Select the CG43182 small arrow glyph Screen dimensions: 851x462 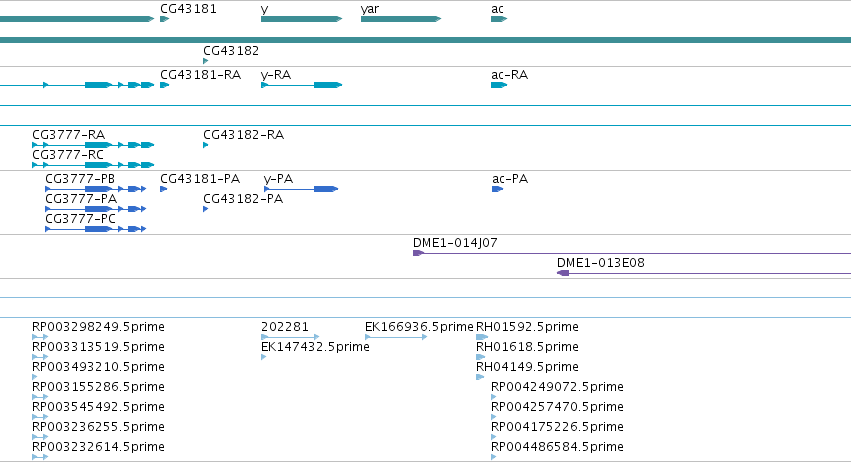[206, 61]
